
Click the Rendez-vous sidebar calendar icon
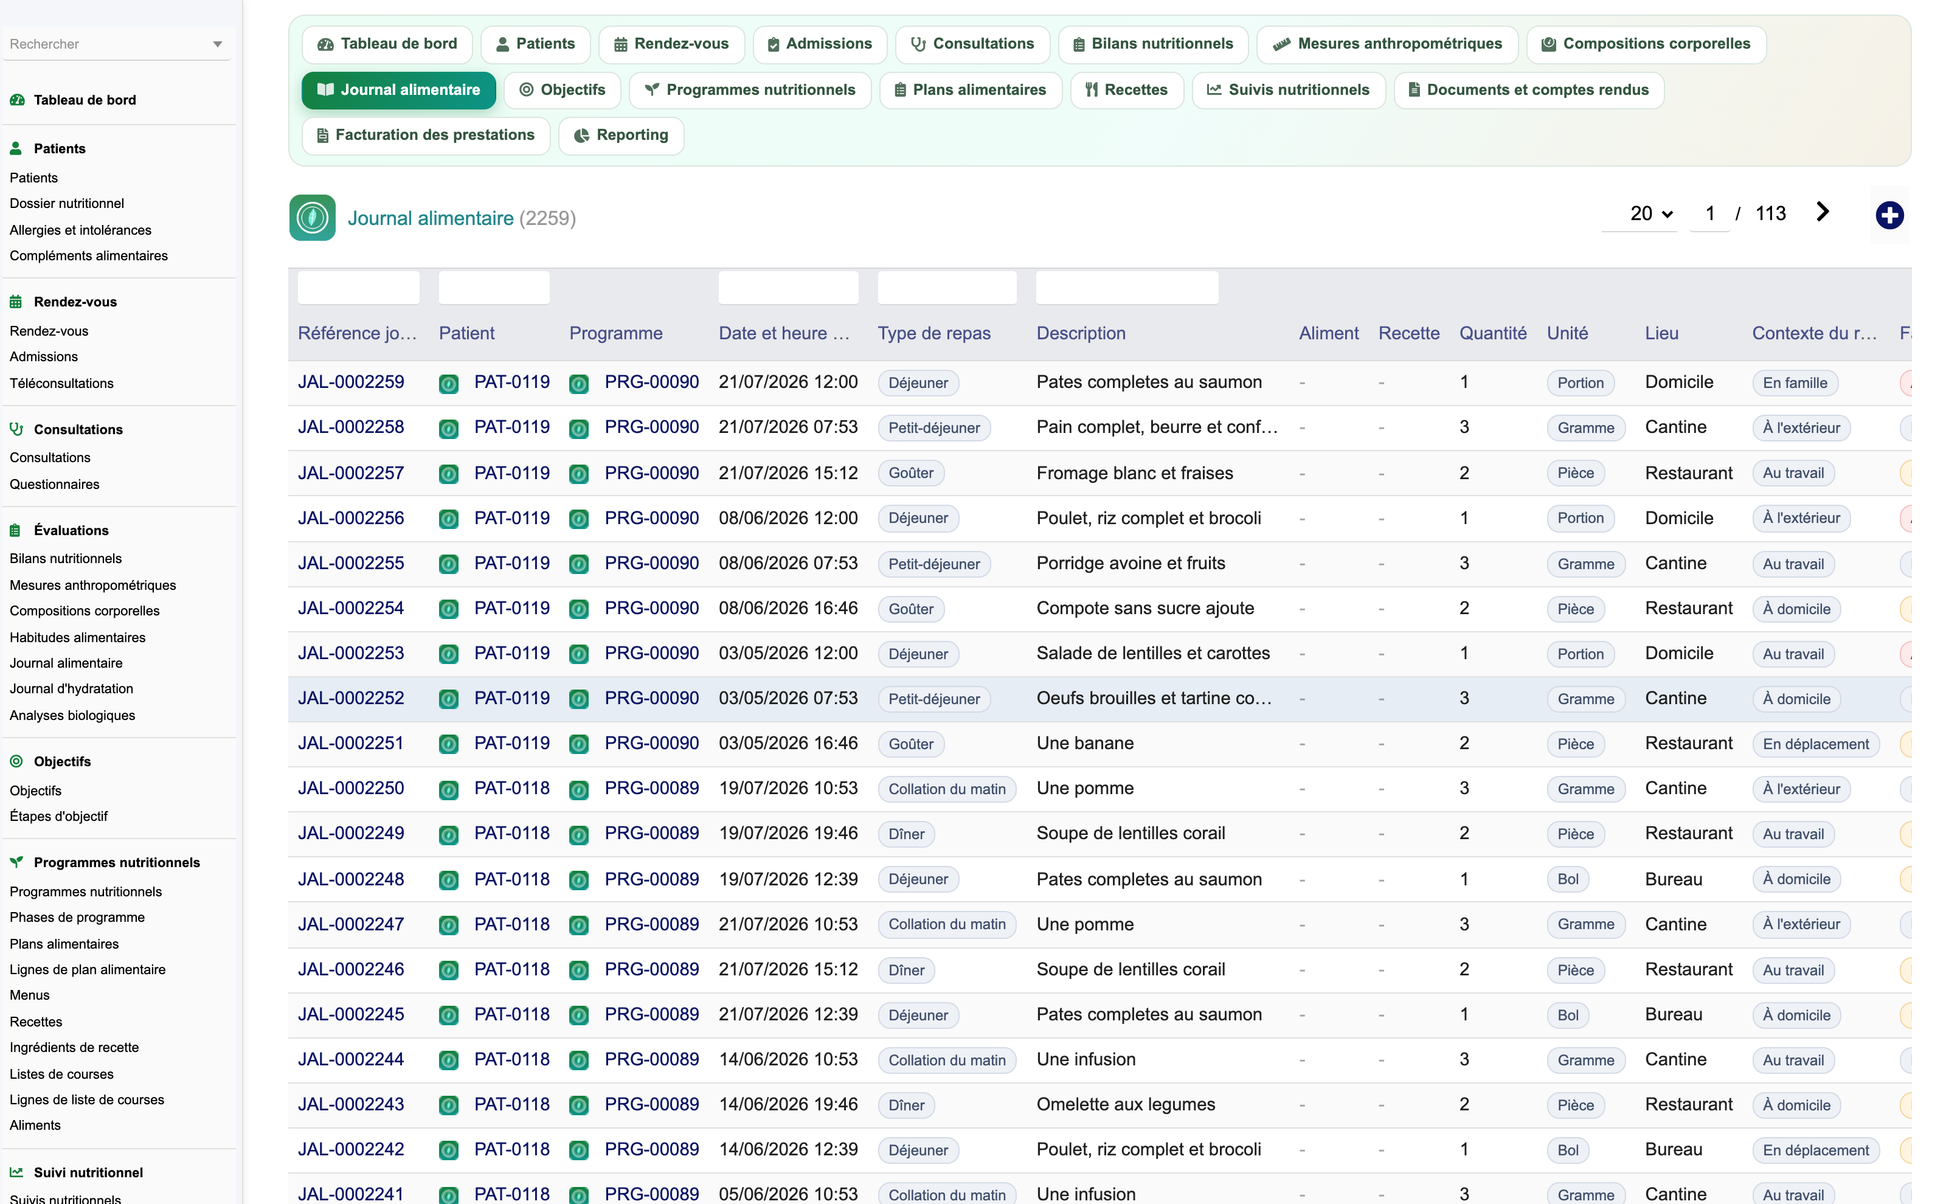16,302
